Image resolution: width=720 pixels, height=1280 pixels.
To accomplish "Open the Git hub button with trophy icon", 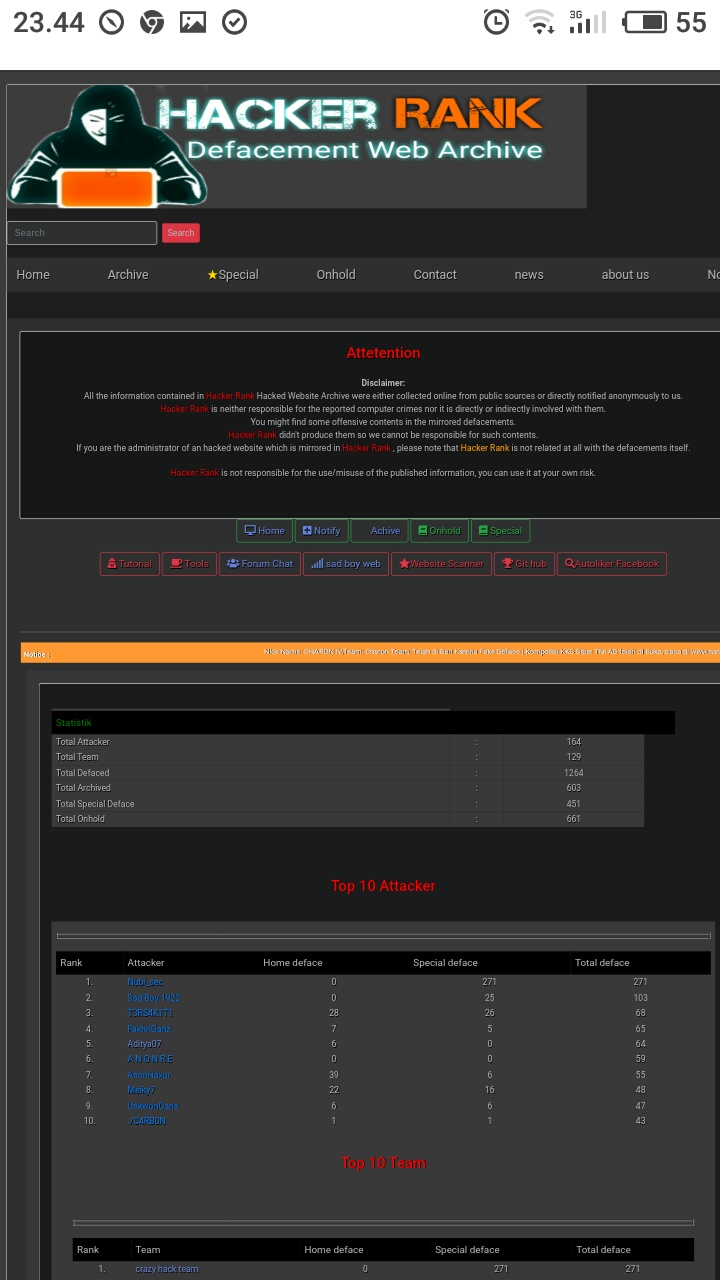I will [524, 564].
